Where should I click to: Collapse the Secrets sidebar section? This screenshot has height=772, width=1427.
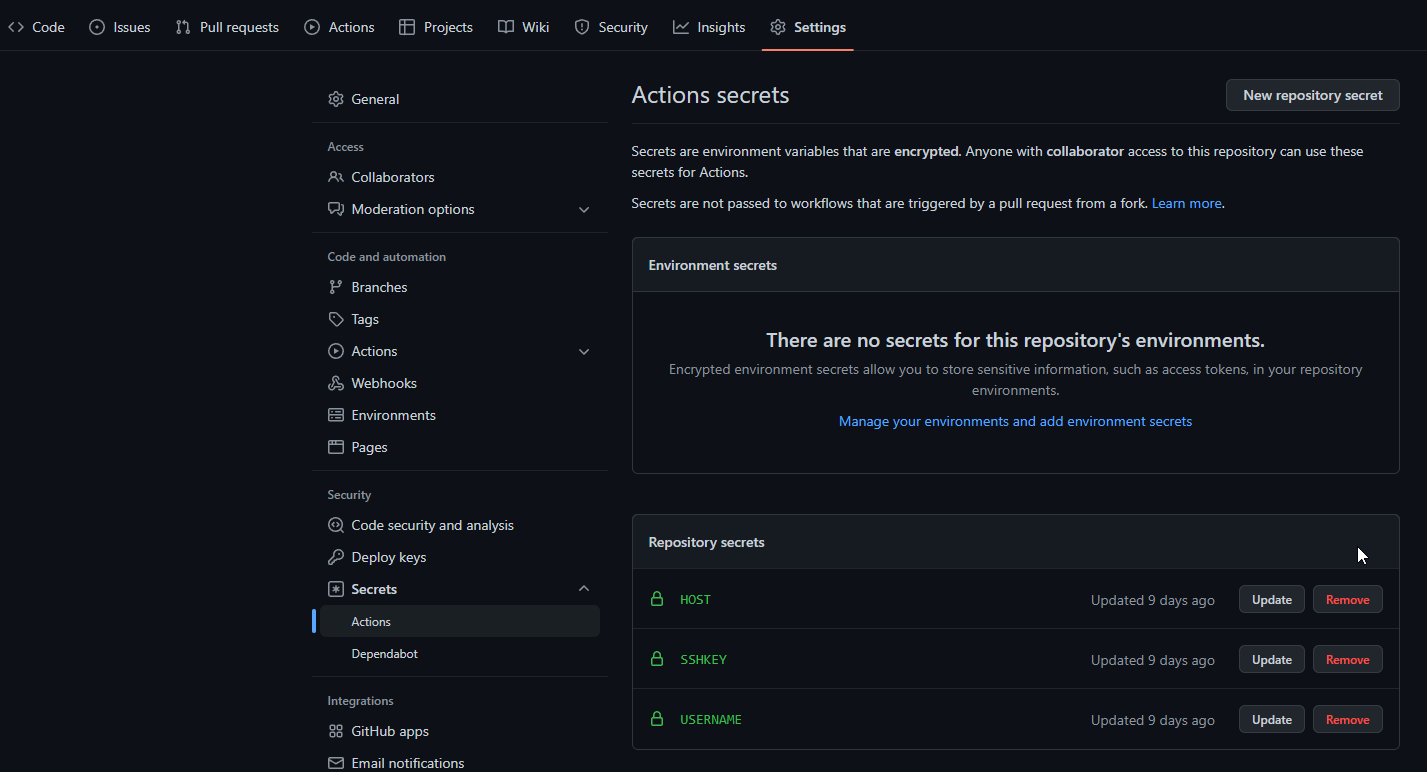pyautogui.click(x=584, y=588)
